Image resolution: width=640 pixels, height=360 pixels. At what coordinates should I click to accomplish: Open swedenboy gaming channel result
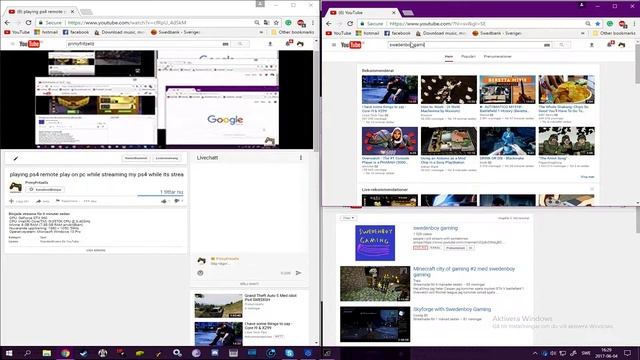(435, 228)
